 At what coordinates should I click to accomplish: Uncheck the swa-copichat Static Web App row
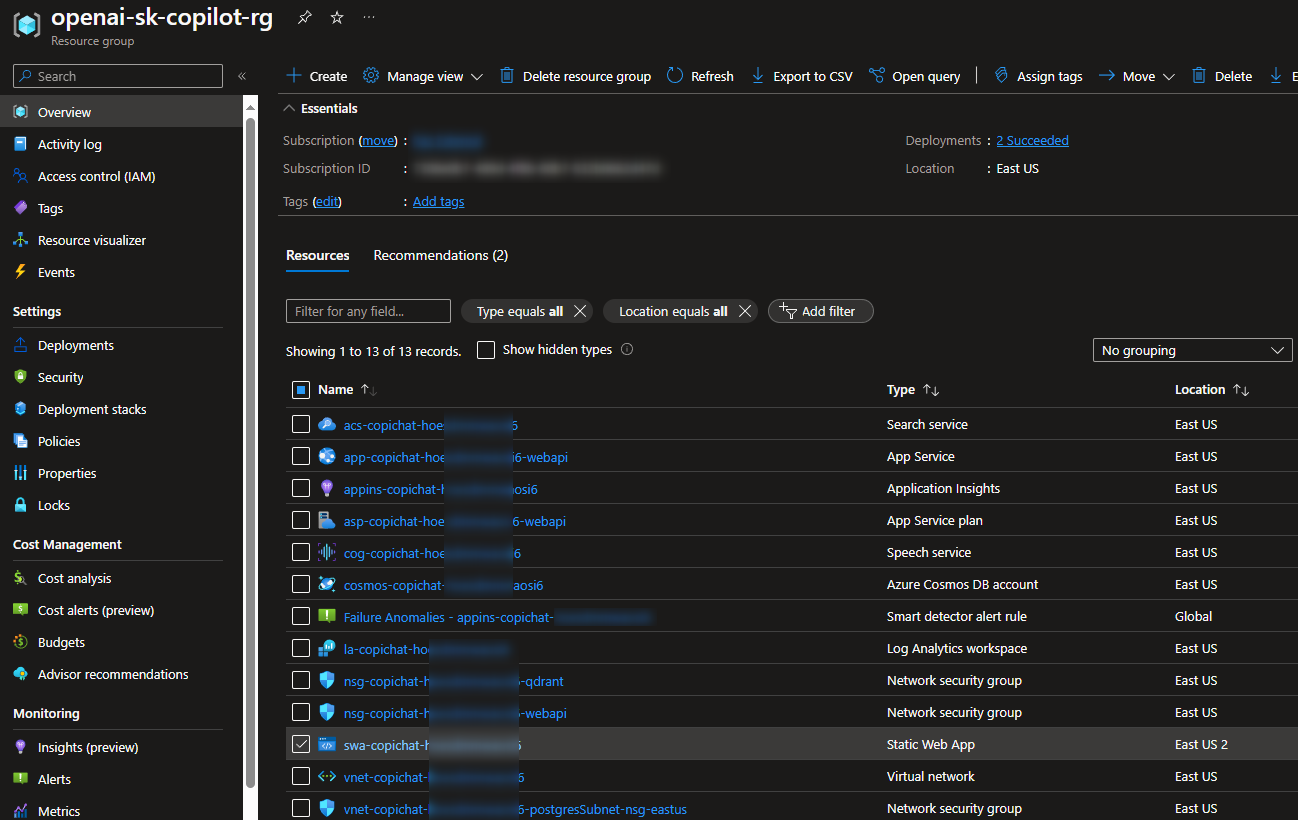click(x=301, y=744)
